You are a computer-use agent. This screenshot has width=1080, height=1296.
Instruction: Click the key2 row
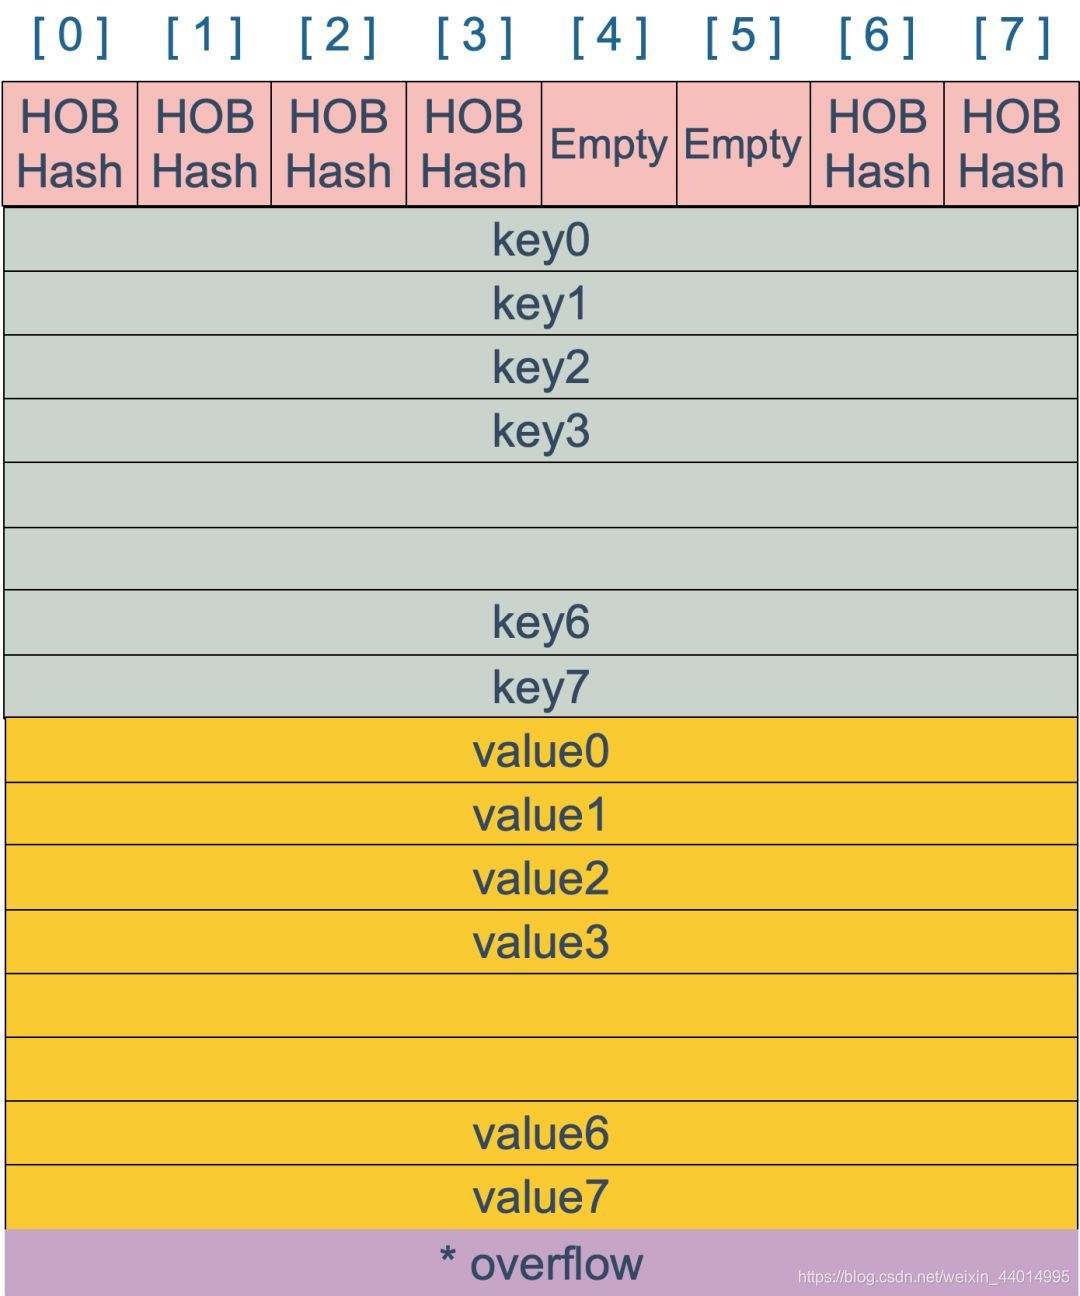tap(541, 367)
